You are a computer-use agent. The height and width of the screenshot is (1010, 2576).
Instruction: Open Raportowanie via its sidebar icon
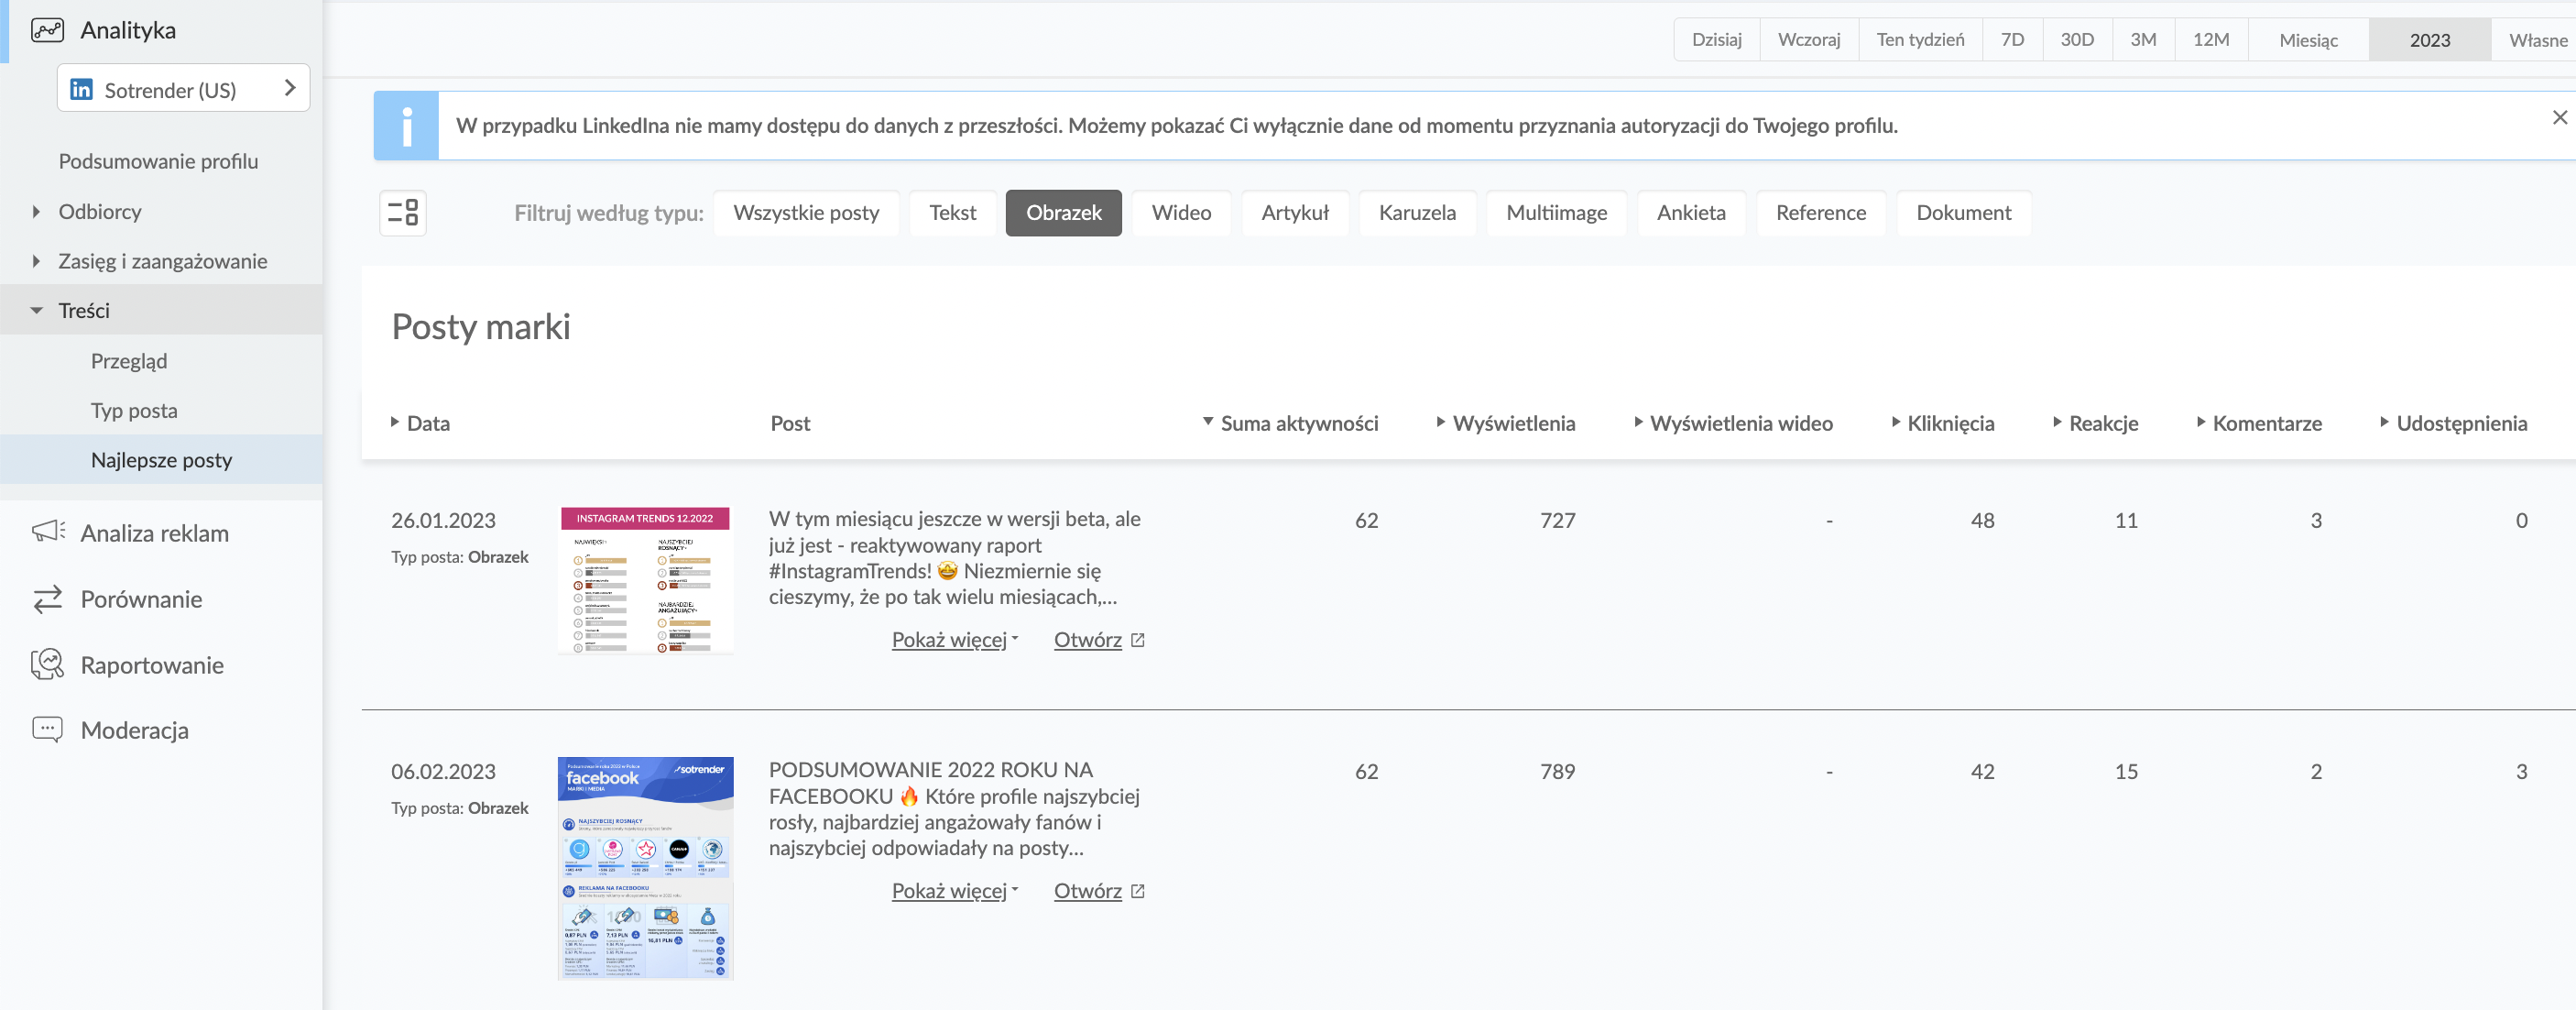click(47, 664)
